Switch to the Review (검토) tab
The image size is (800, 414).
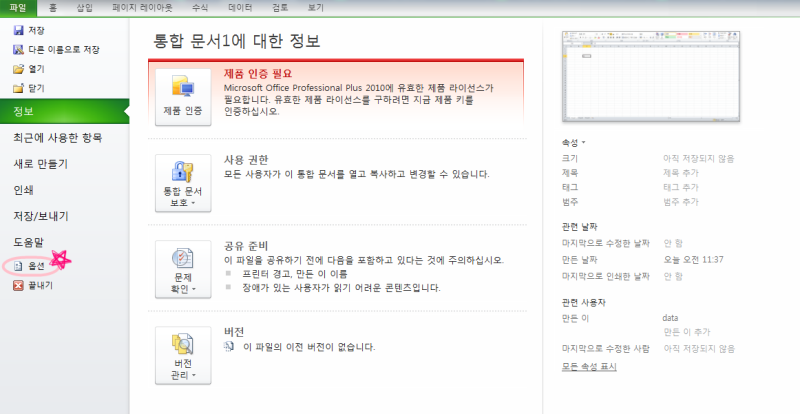tap(280, 8)
